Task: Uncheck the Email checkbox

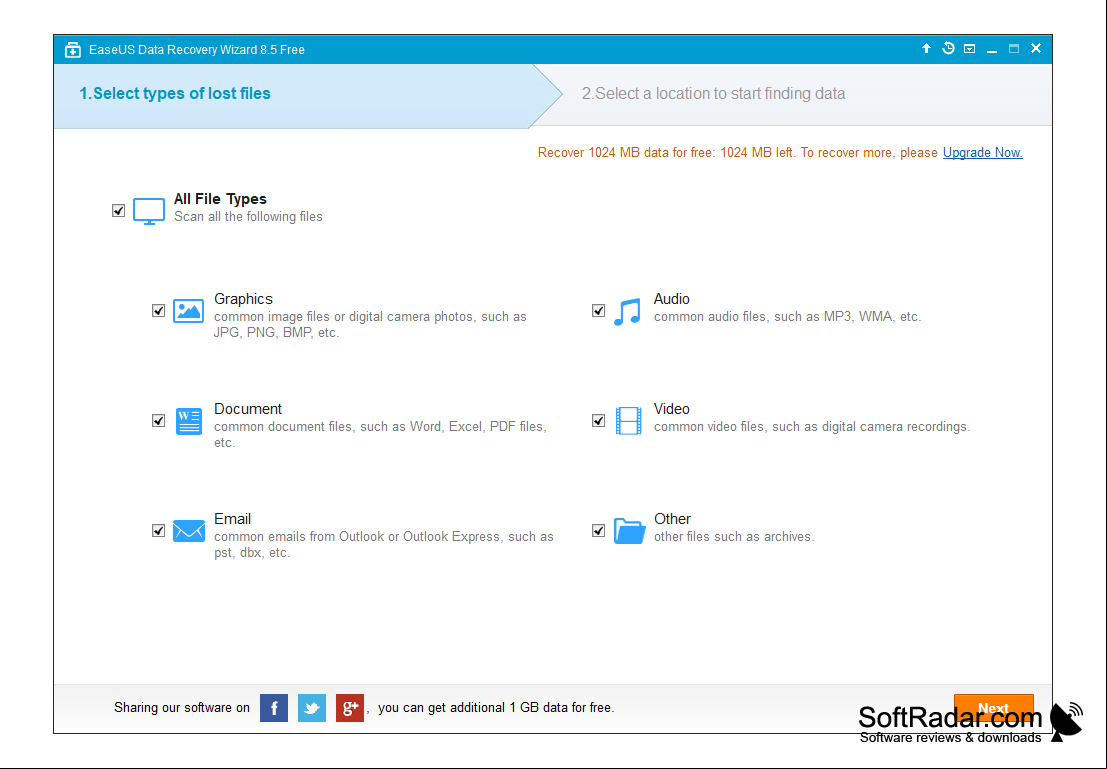Action: (158, 530)
